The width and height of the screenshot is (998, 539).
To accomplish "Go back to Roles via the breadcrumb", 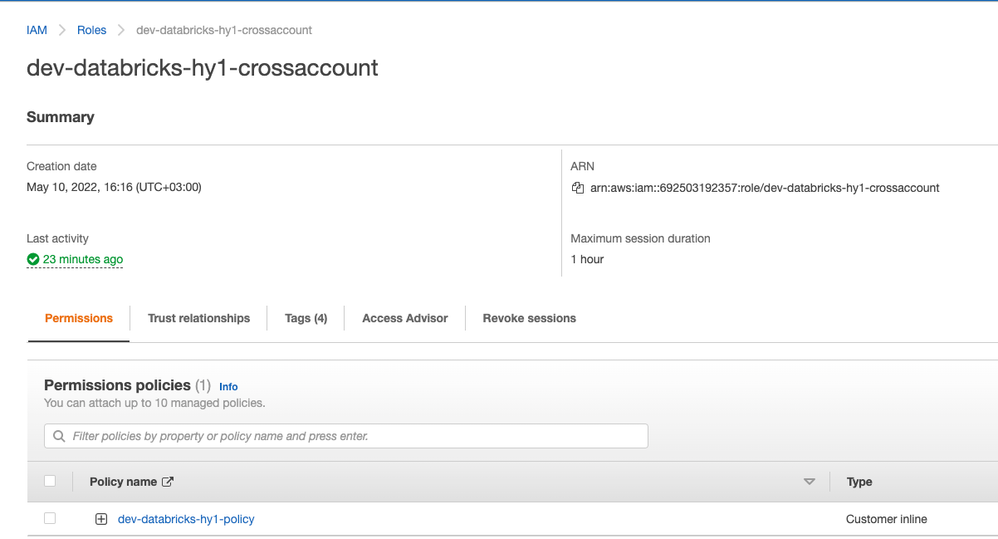I will point(92,30).
